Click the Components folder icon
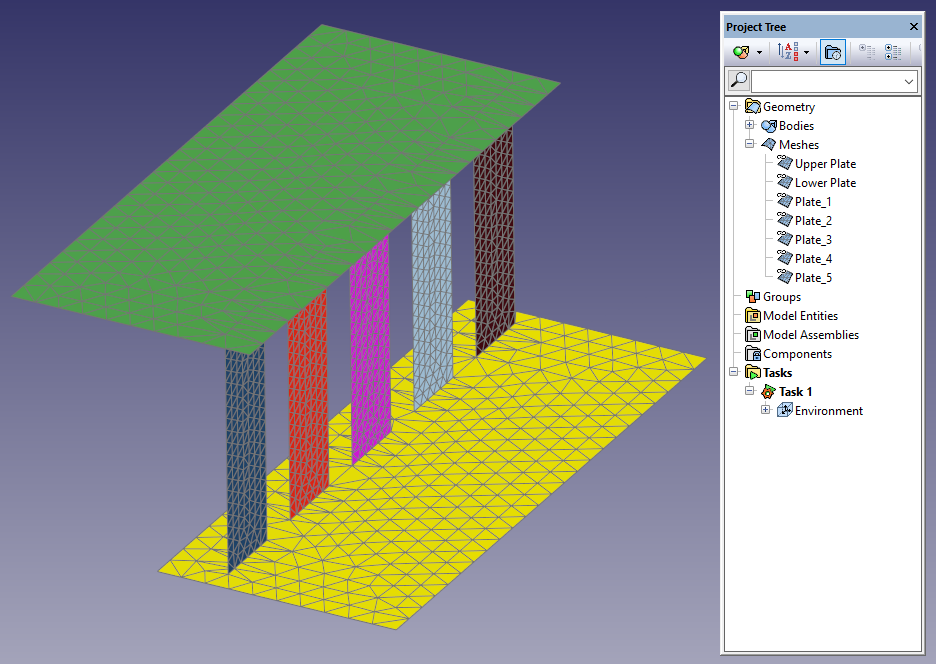 (x=752, y=354)
